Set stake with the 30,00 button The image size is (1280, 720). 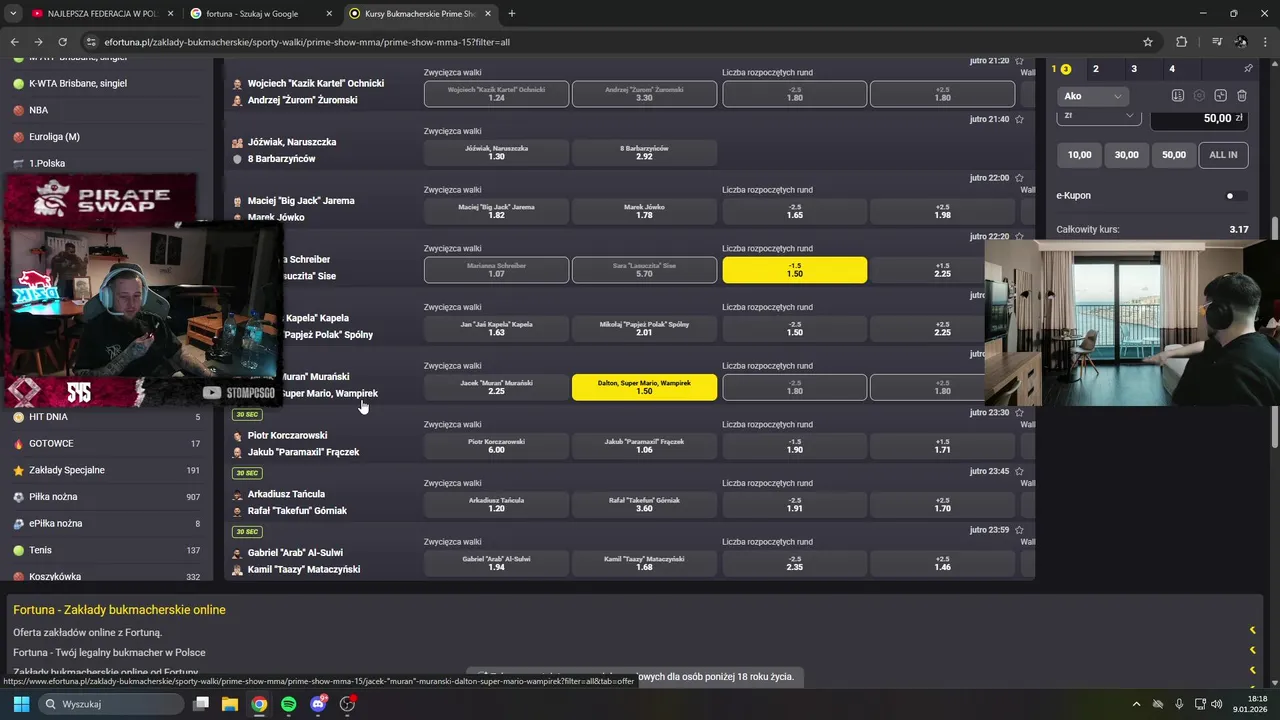click(1126, 155)
